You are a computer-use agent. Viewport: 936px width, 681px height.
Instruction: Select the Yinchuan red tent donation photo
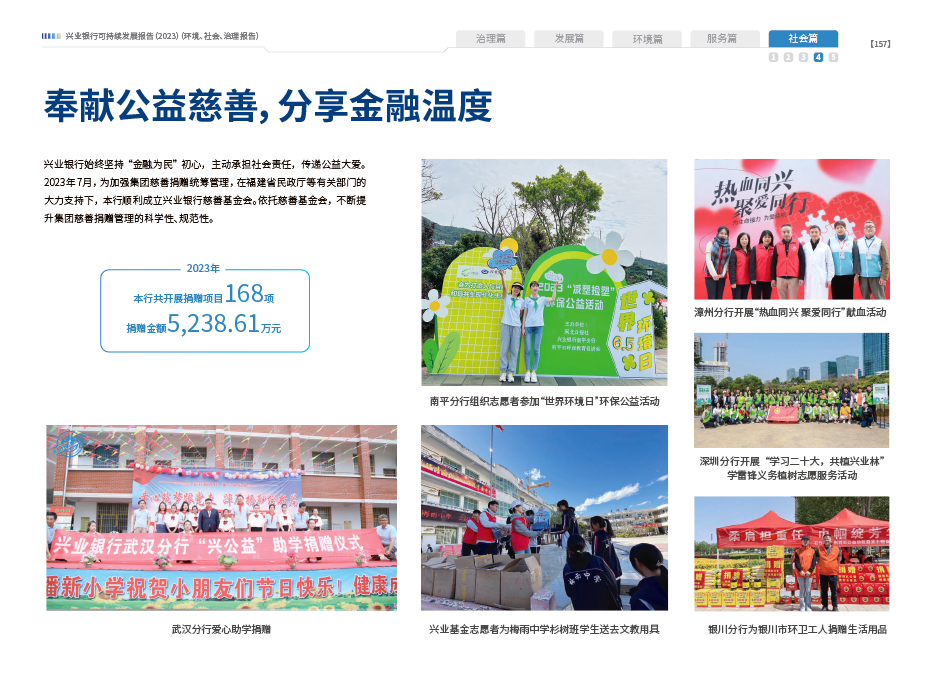[791, 553]
